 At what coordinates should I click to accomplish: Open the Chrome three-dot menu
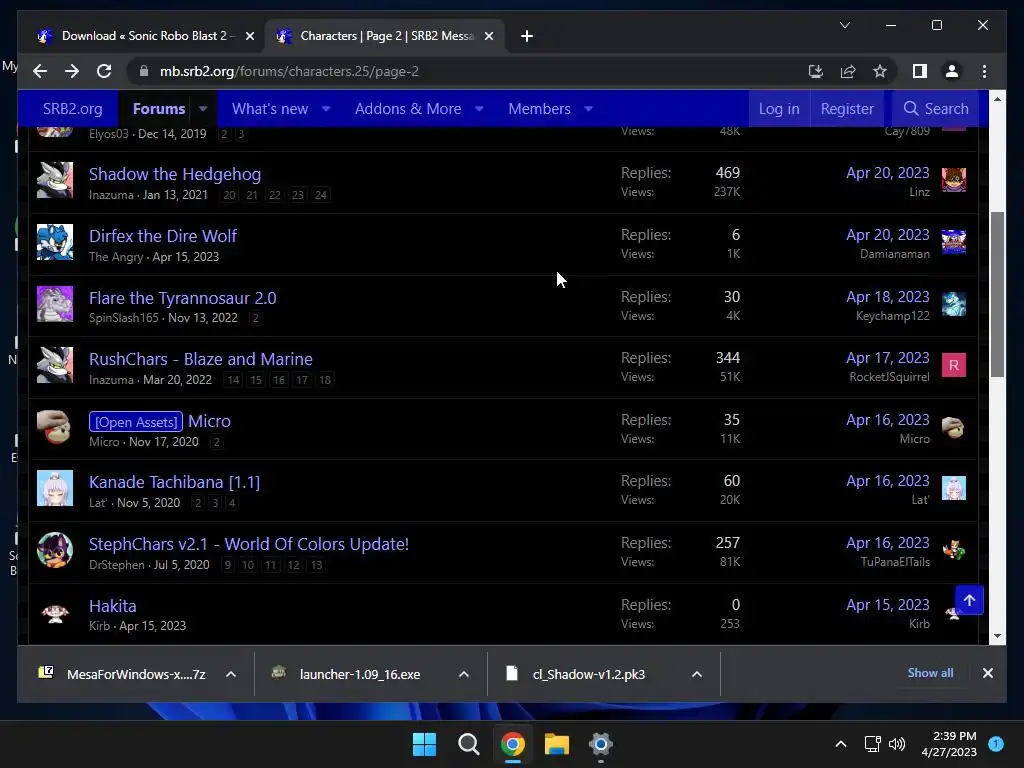coord(984,71)
